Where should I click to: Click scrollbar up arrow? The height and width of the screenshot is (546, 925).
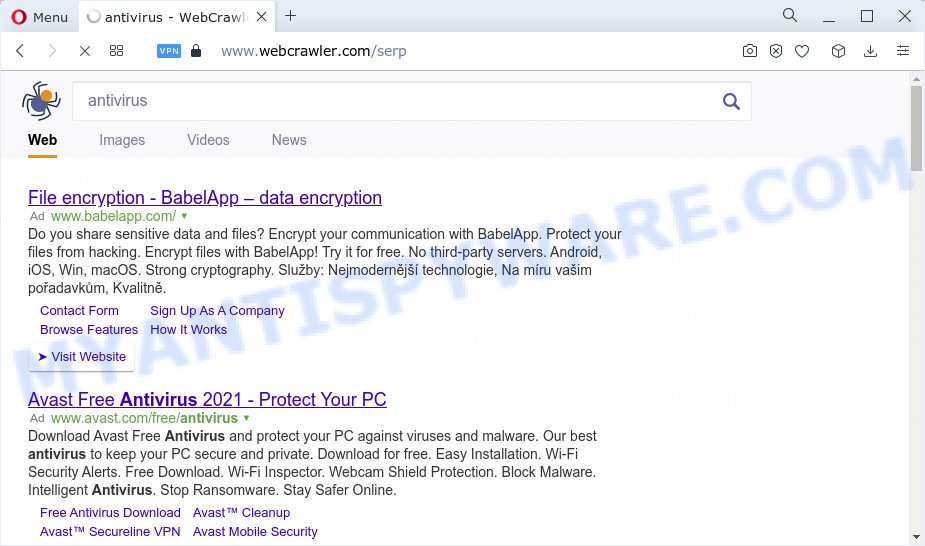916,78
